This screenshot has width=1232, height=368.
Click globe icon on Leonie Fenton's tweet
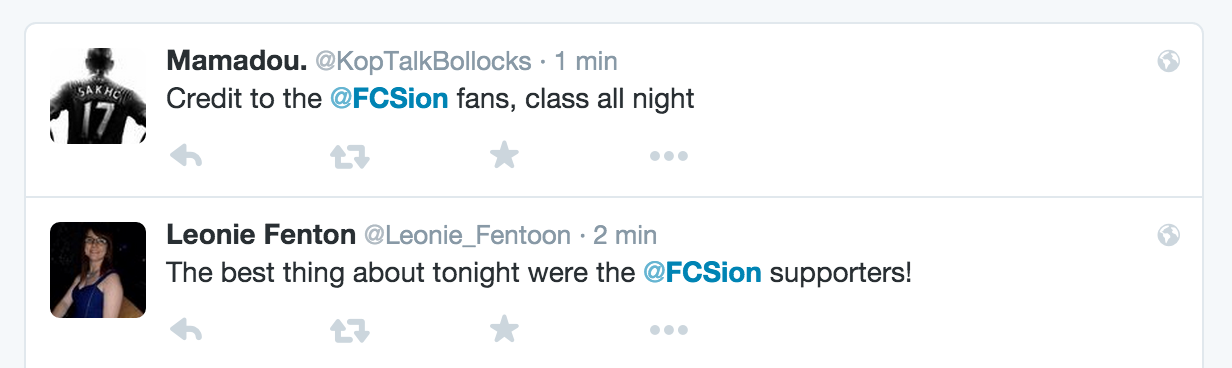[x=1168, y=235]
